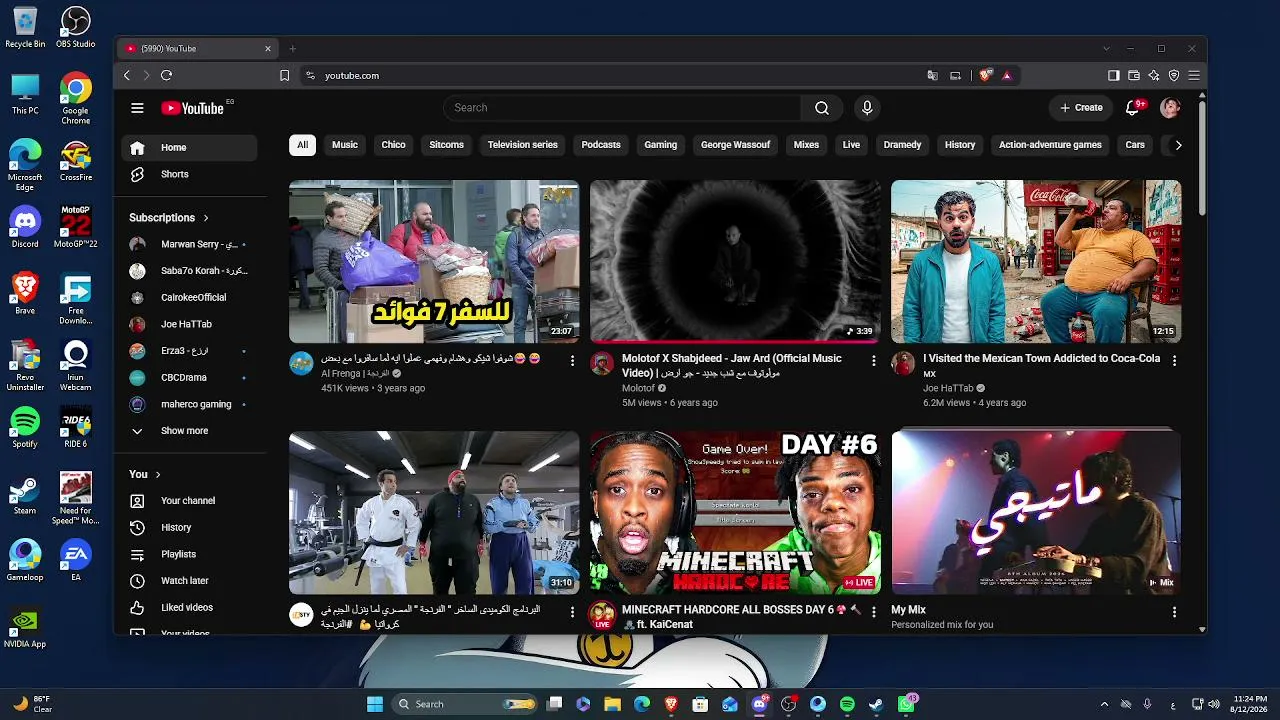Image resolution: width=1280 pixels, height=720 pixels.
Task: Open options for the Al Frenga travel video
Action: (x=572, y=360)
